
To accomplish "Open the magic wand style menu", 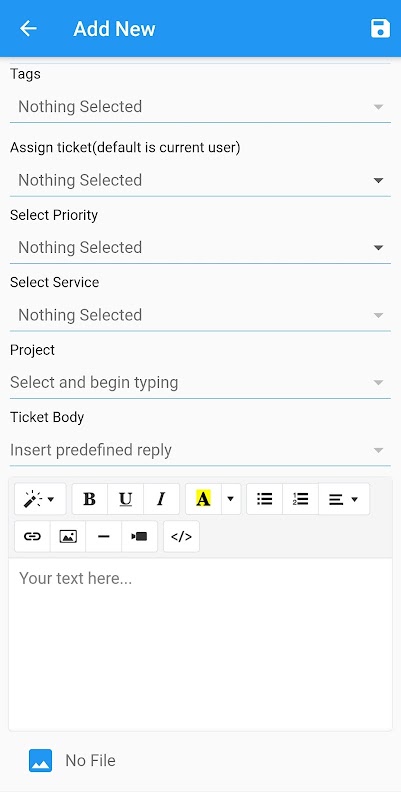I will coord(40,499).
